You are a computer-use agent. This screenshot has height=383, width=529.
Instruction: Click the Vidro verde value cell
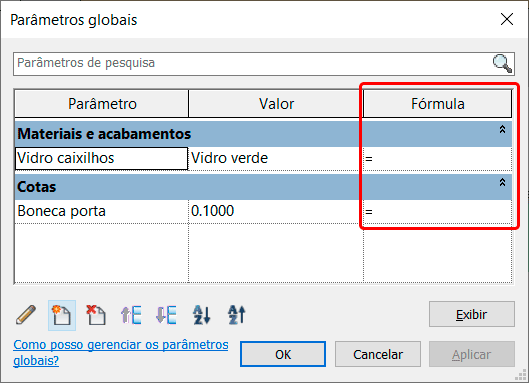pyautogui.click(x=276, y=158)
